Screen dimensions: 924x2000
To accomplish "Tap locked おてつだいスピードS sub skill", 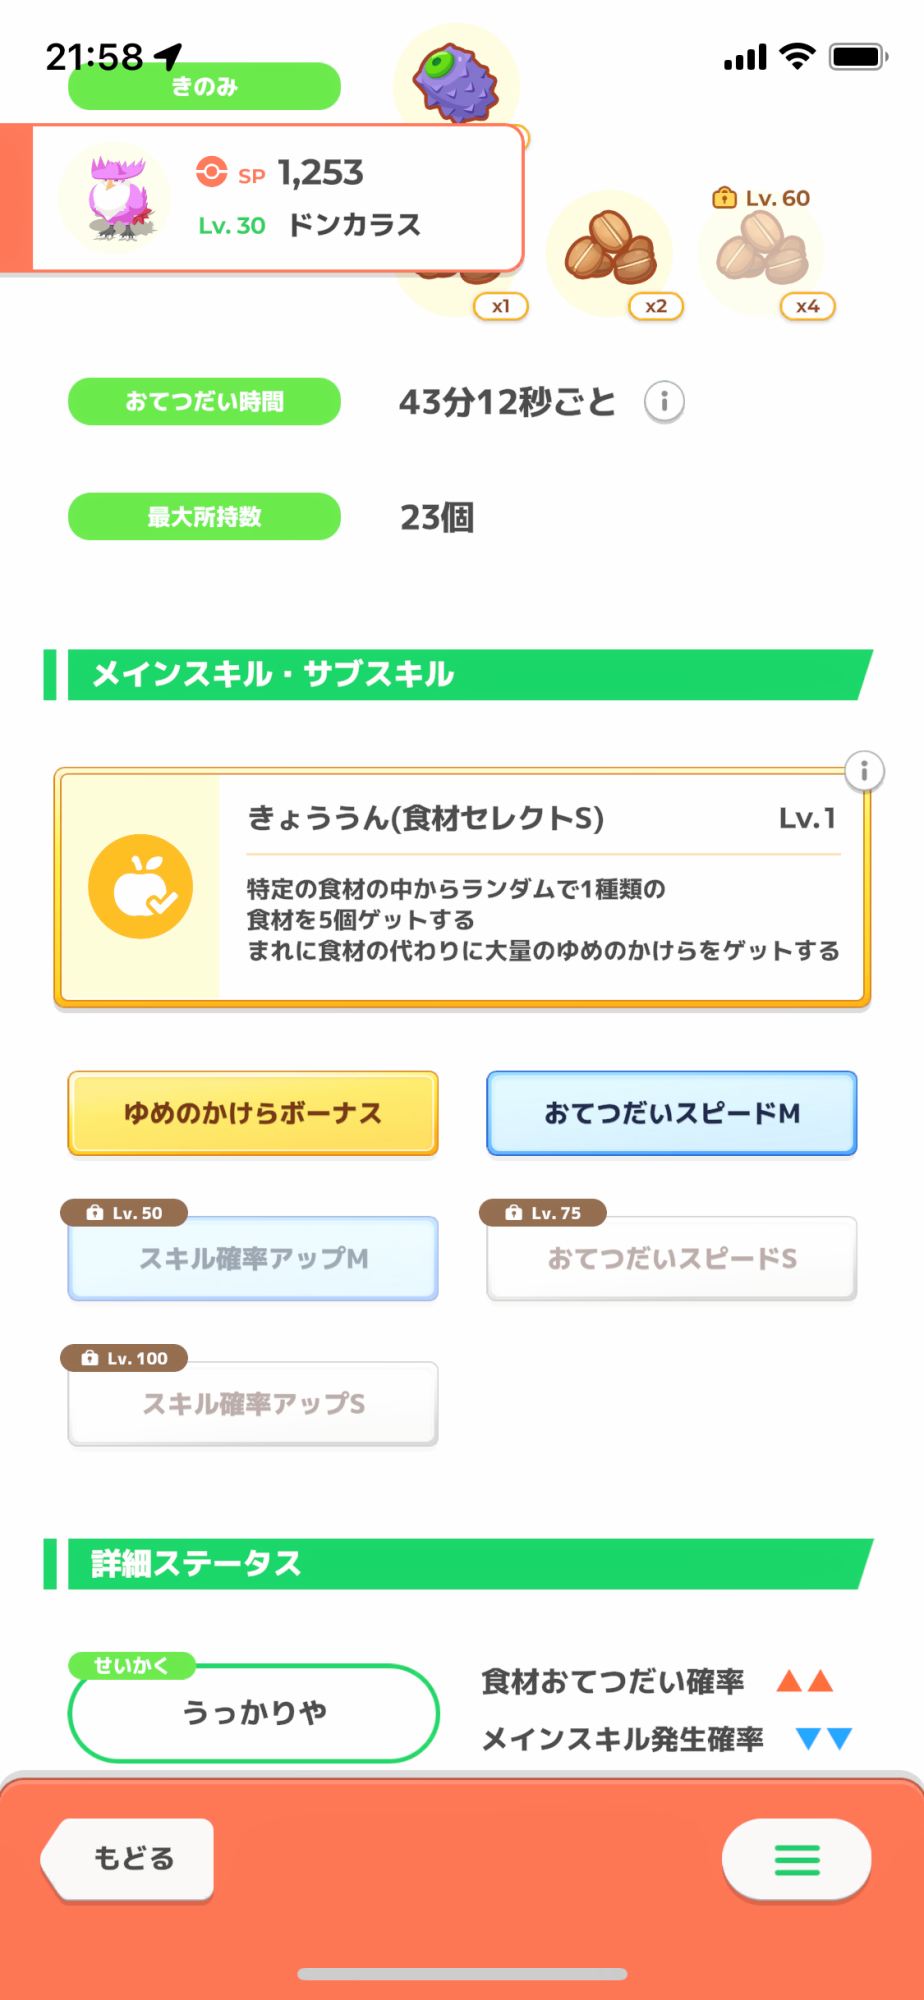I will [x=671, y=1258].
